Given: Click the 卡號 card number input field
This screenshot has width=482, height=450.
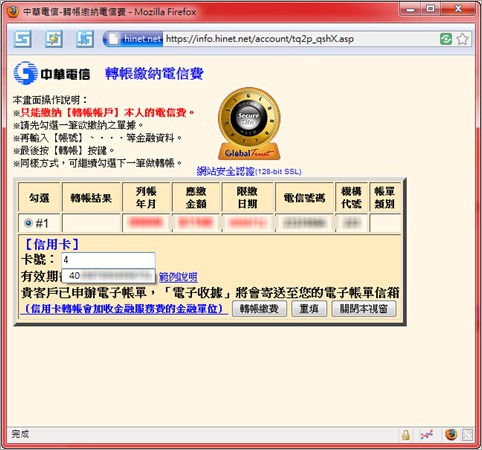Looking at the screenshot, I should [108, 260].
